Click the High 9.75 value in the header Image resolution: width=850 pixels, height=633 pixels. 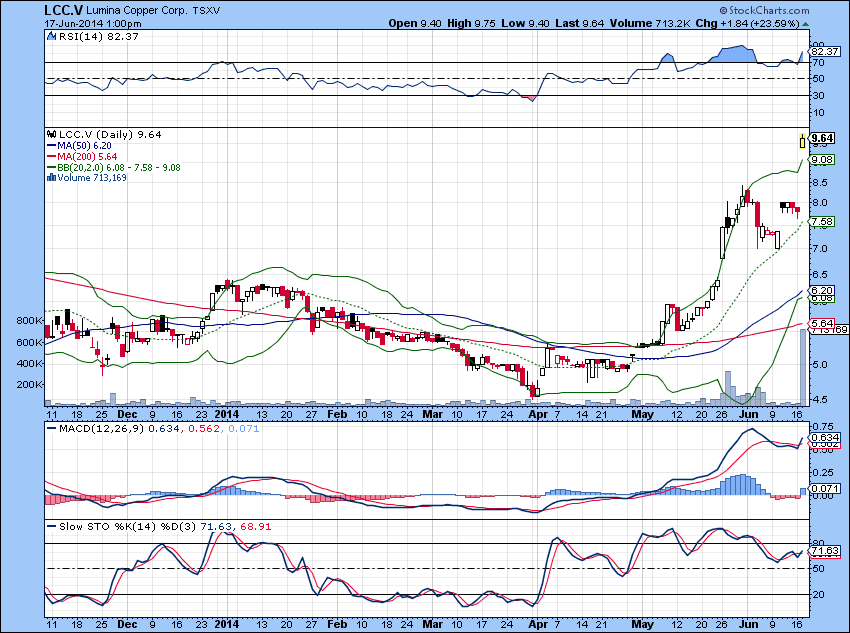(472, 23)
